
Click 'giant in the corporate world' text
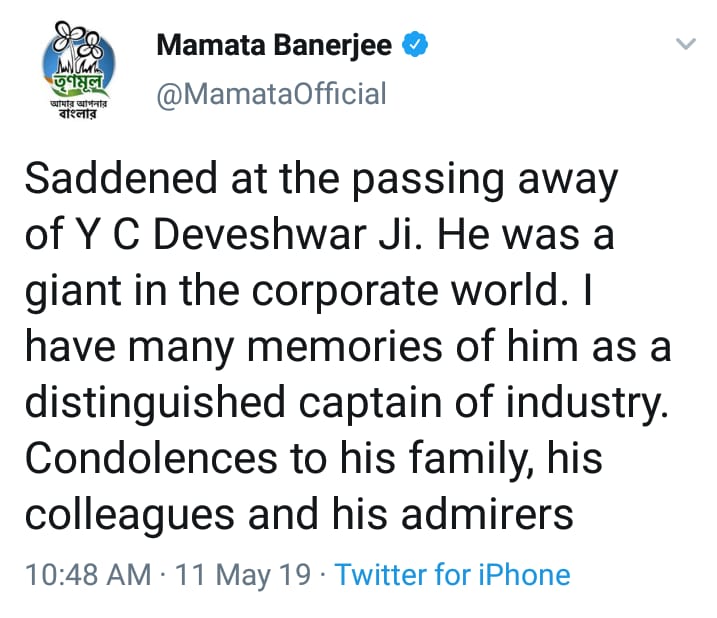pyautogui.click(x=293, y=291)
